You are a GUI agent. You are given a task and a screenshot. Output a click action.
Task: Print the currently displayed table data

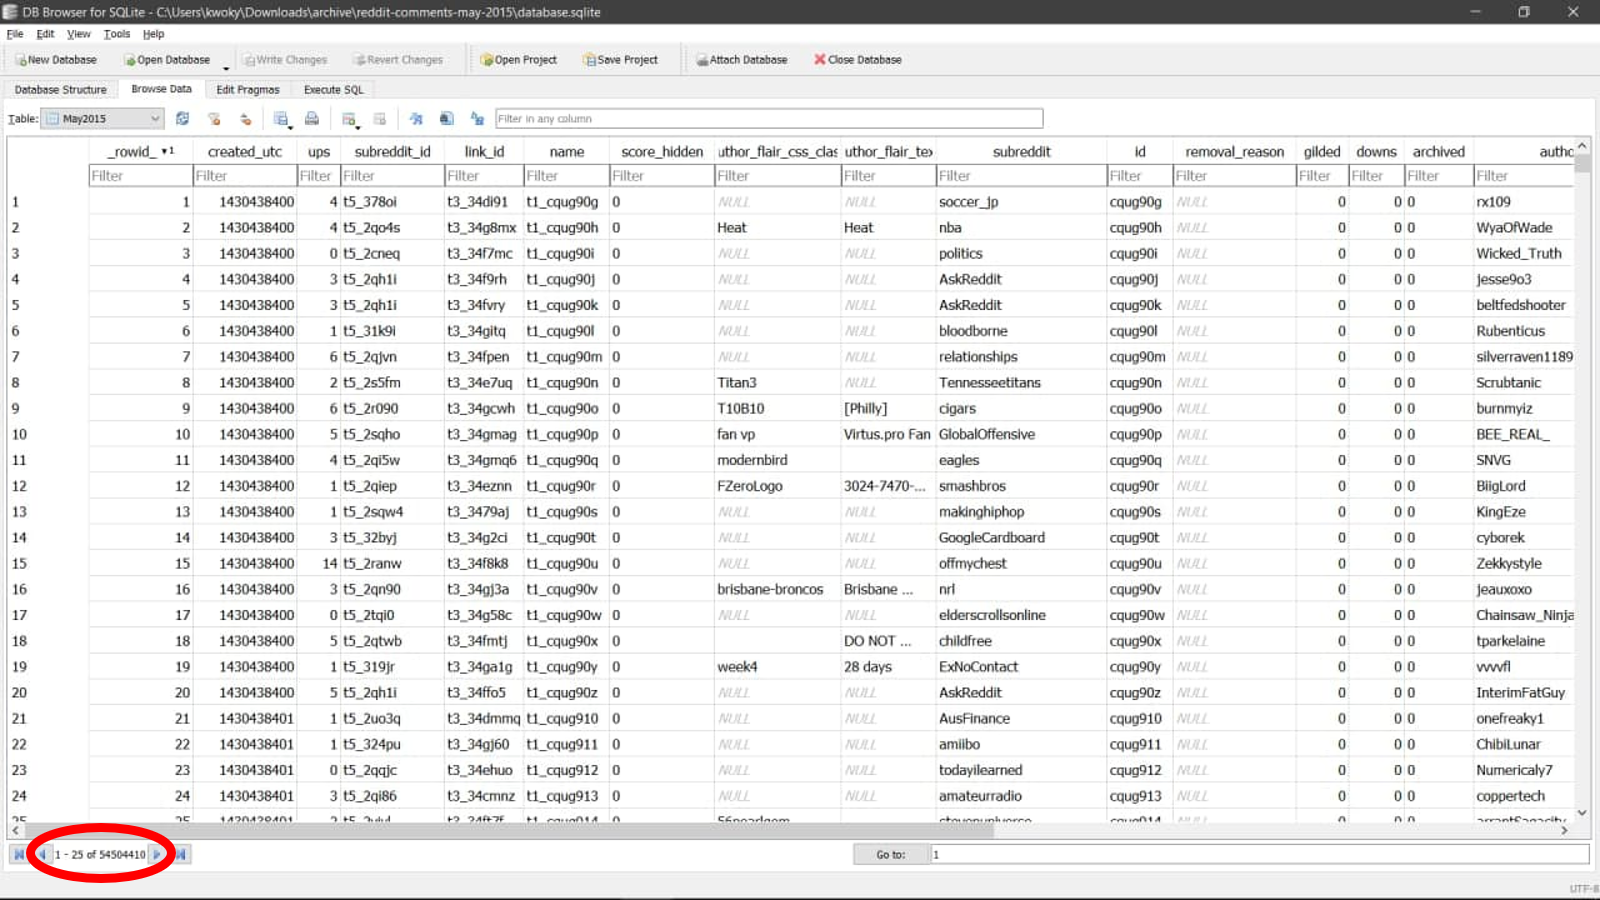coord(312,119)
